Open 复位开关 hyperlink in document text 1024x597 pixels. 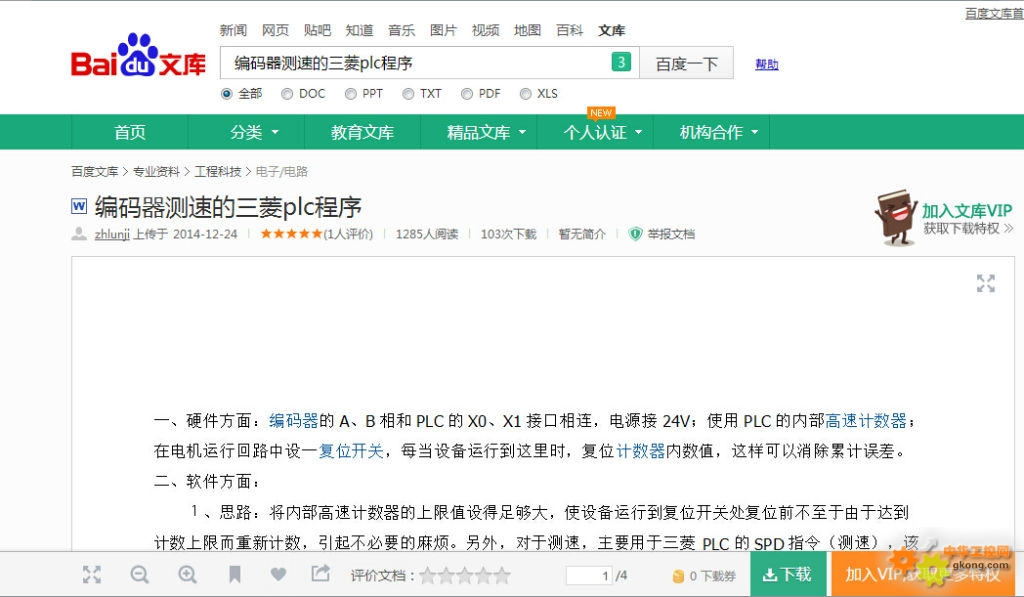pos(351,451)
